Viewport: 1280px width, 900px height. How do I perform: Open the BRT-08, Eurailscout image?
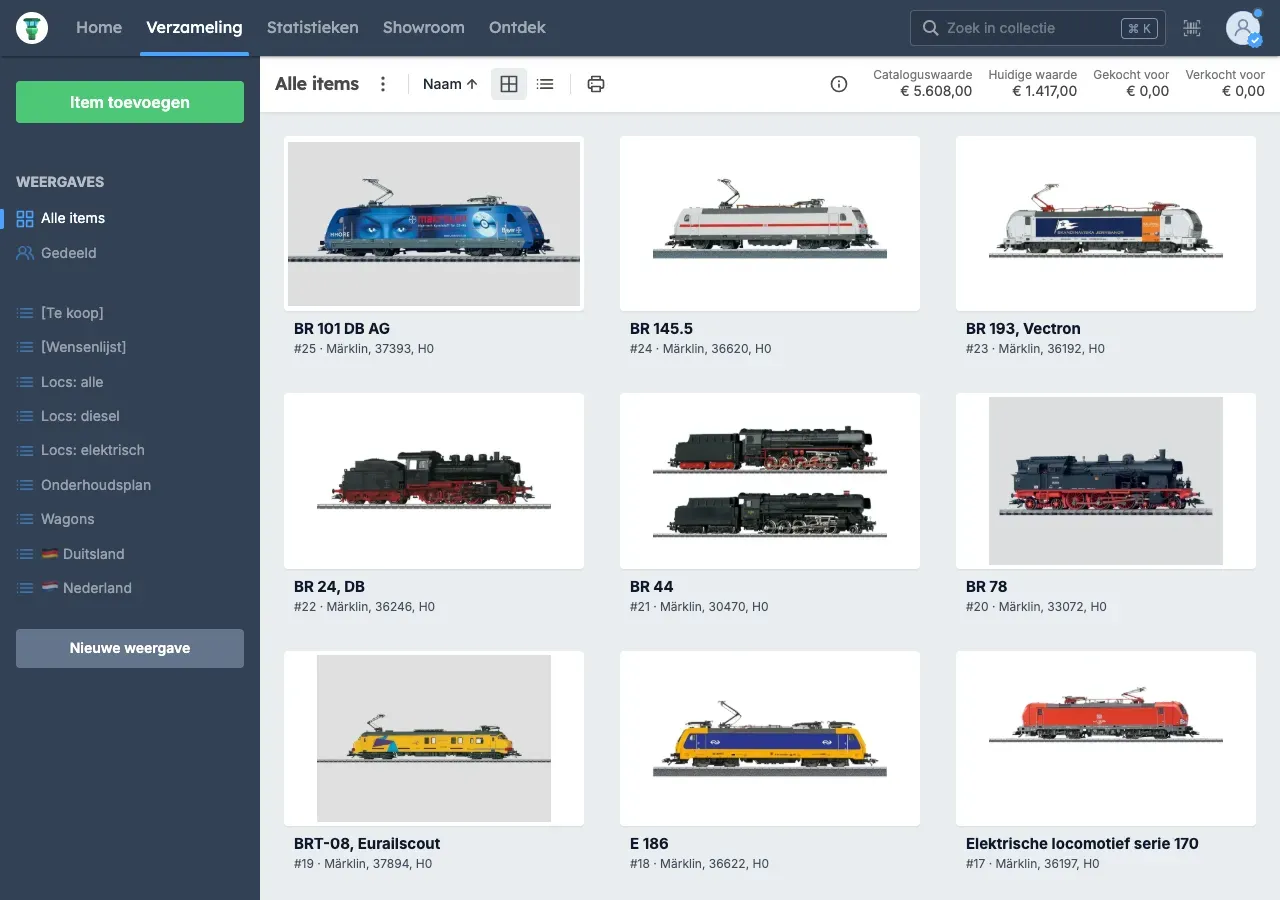click(x=434, y=738)
